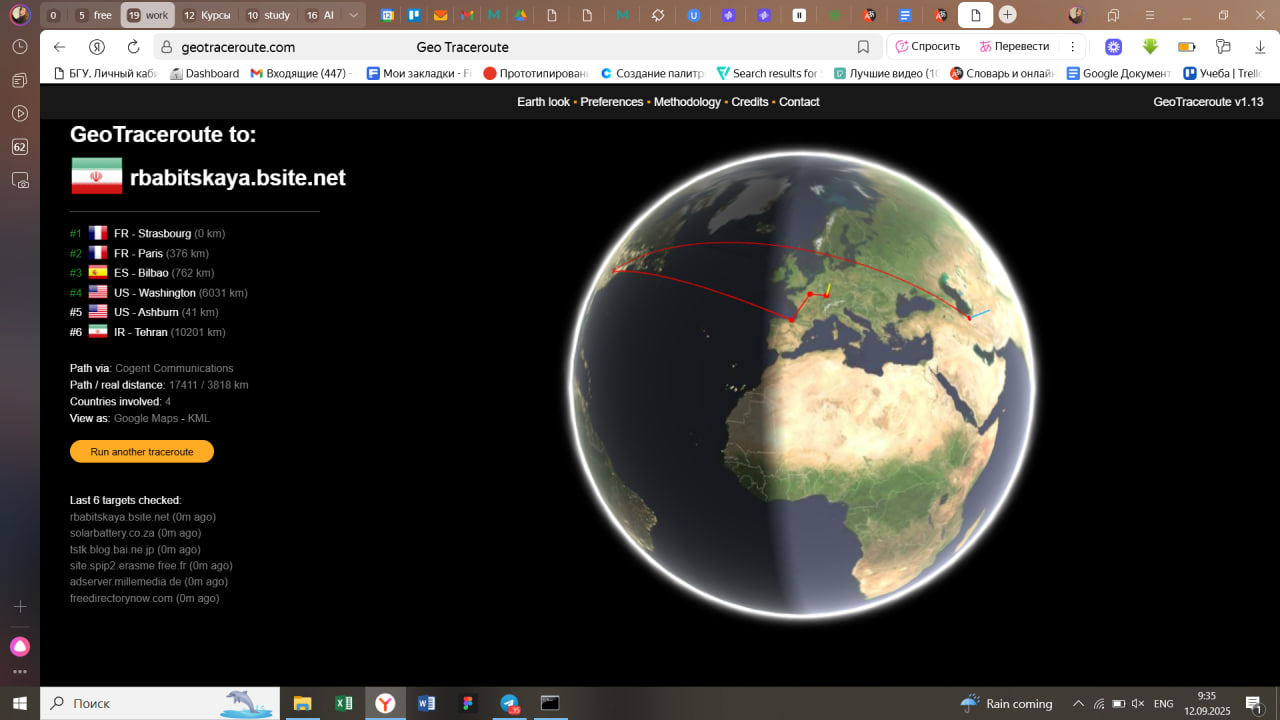Reload the page with the refresh icon

133,47
